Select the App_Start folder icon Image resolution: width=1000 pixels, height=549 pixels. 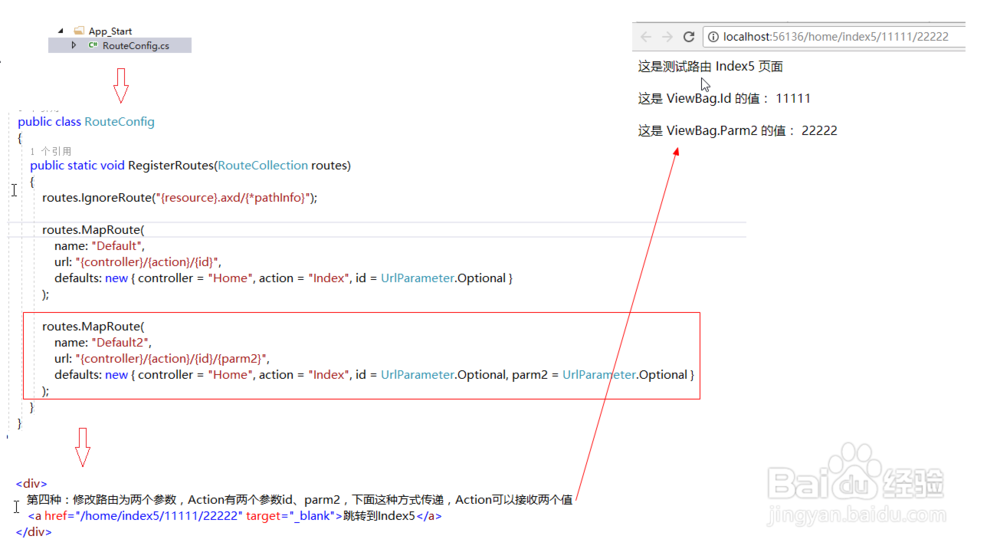coord(79,31)
